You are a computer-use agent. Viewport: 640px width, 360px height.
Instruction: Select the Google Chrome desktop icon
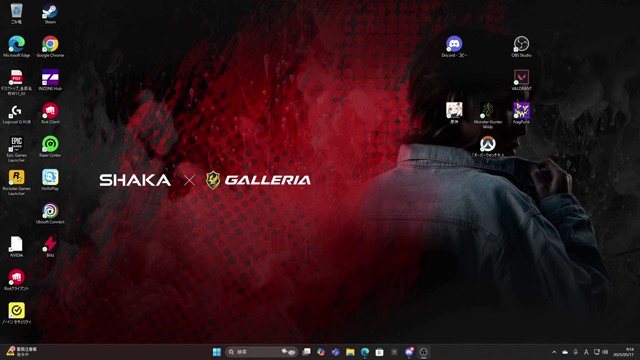(50, 47)
